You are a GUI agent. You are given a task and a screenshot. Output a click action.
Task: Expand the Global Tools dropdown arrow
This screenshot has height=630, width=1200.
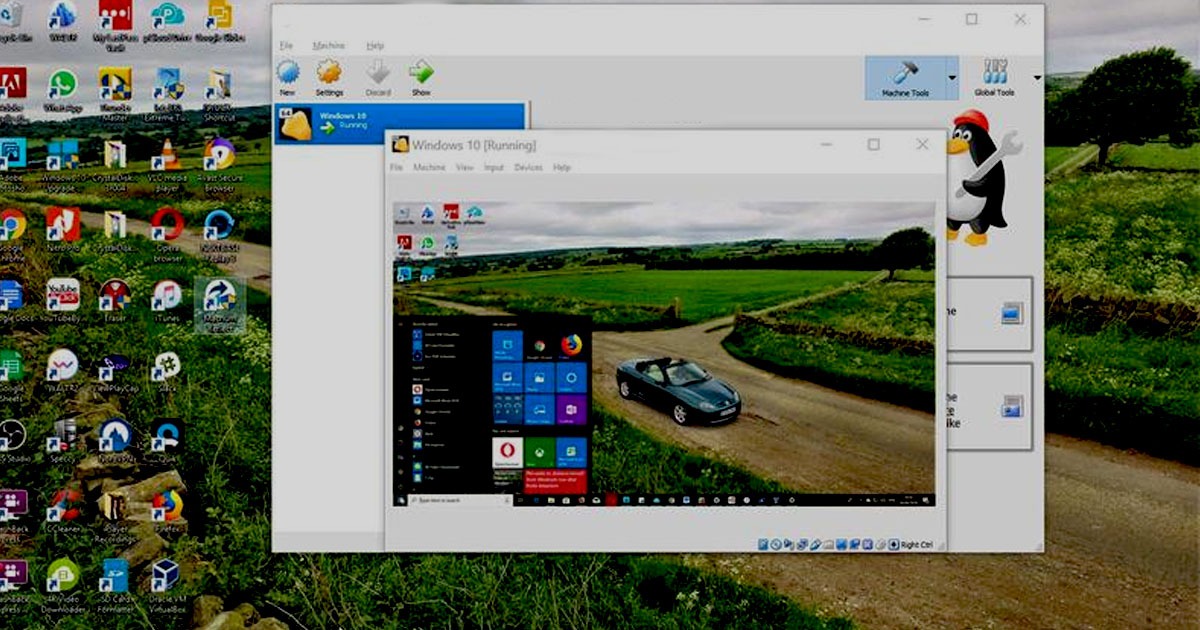(1036, 78)
